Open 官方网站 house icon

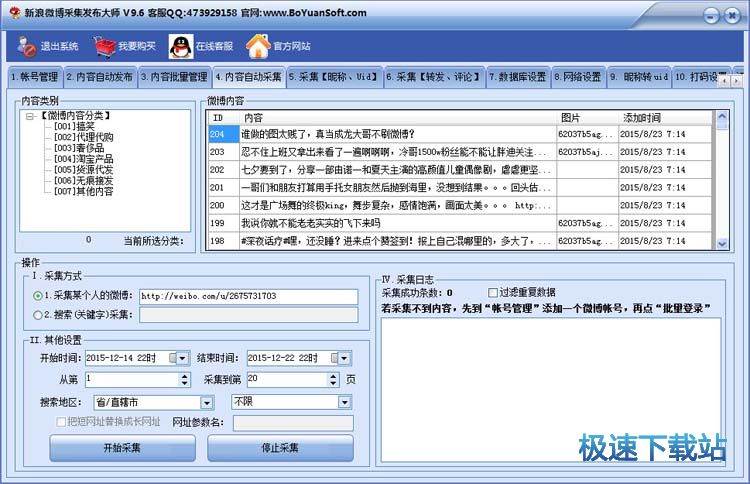258,46
